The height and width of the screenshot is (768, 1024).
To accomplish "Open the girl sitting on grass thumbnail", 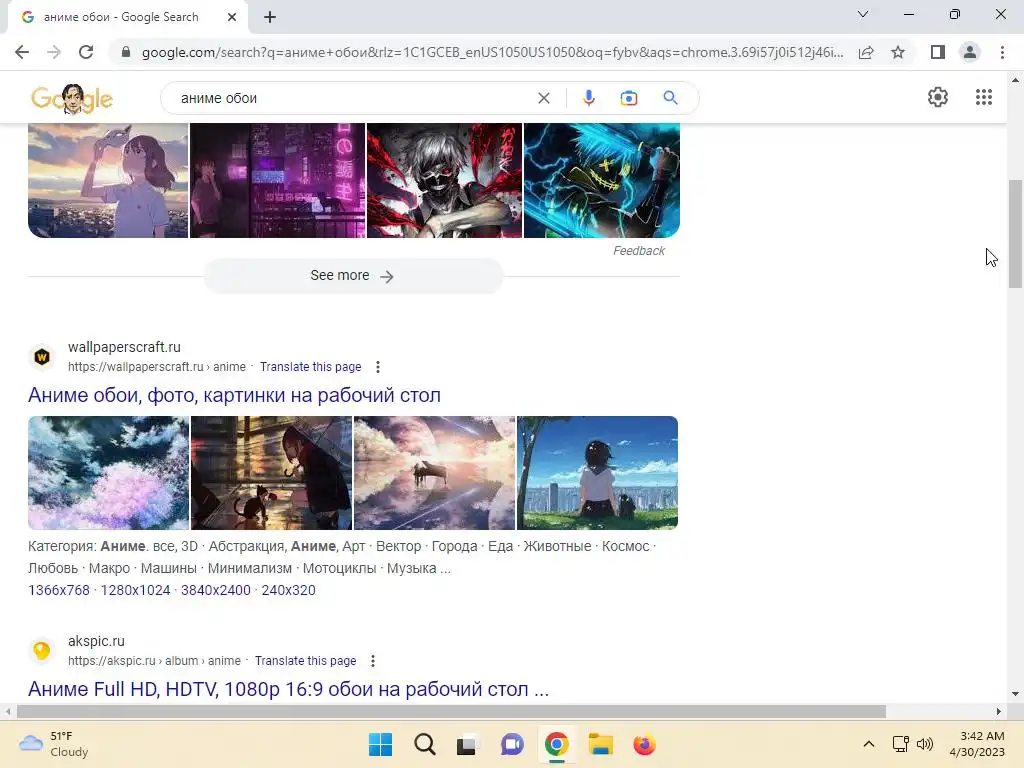I will point(598,473).
